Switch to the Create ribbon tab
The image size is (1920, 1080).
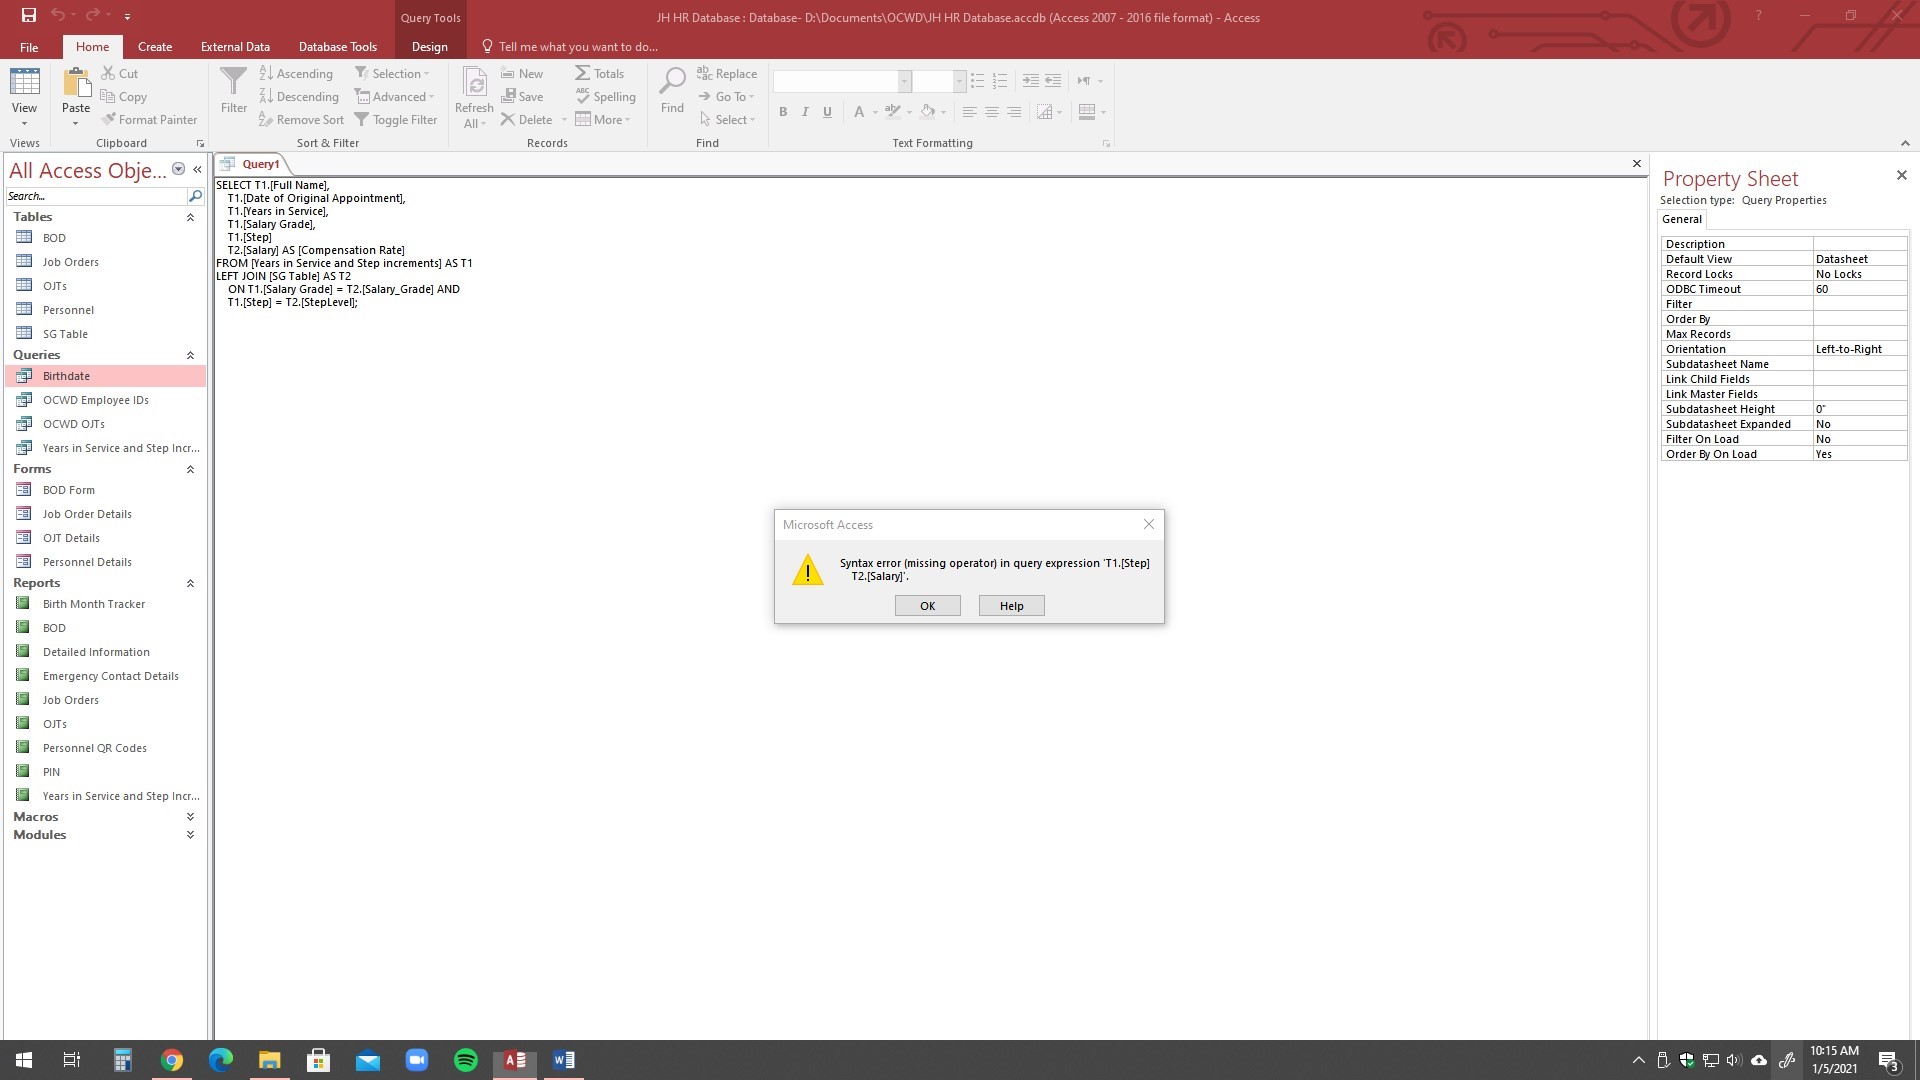[154, 46]
